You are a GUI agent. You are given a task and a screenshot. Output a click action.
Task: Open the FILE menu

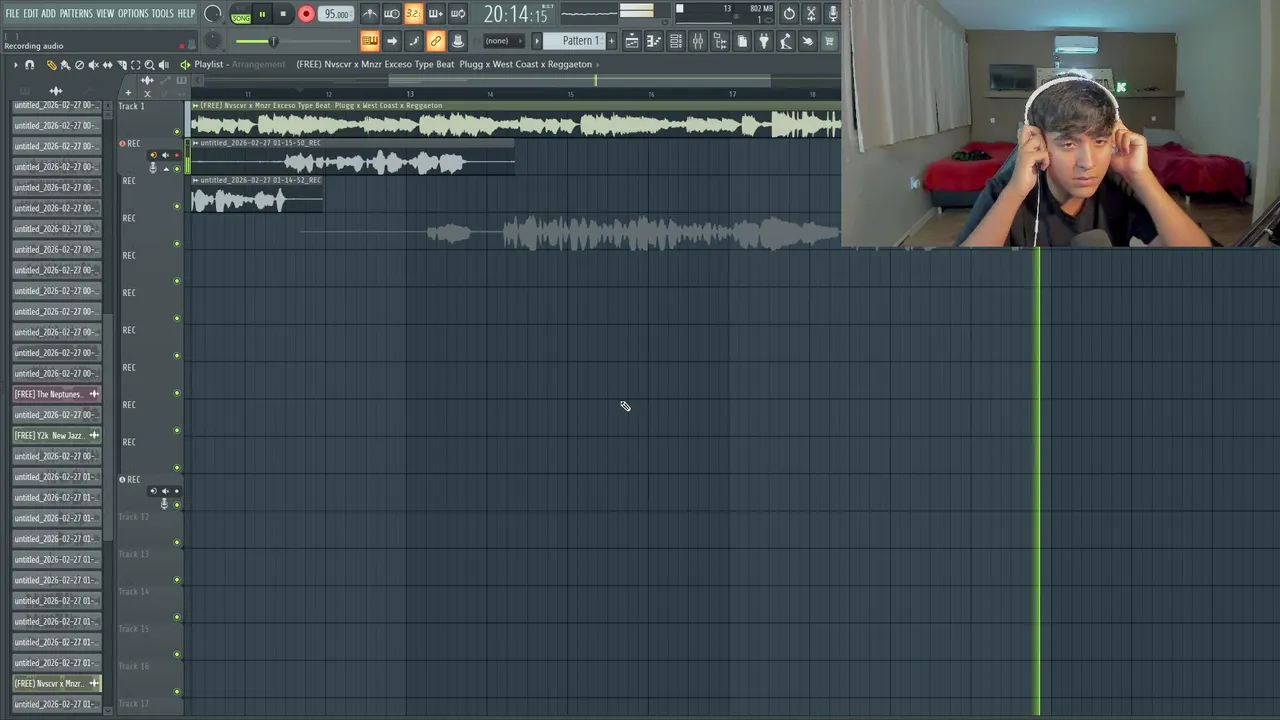click(12, 13)
